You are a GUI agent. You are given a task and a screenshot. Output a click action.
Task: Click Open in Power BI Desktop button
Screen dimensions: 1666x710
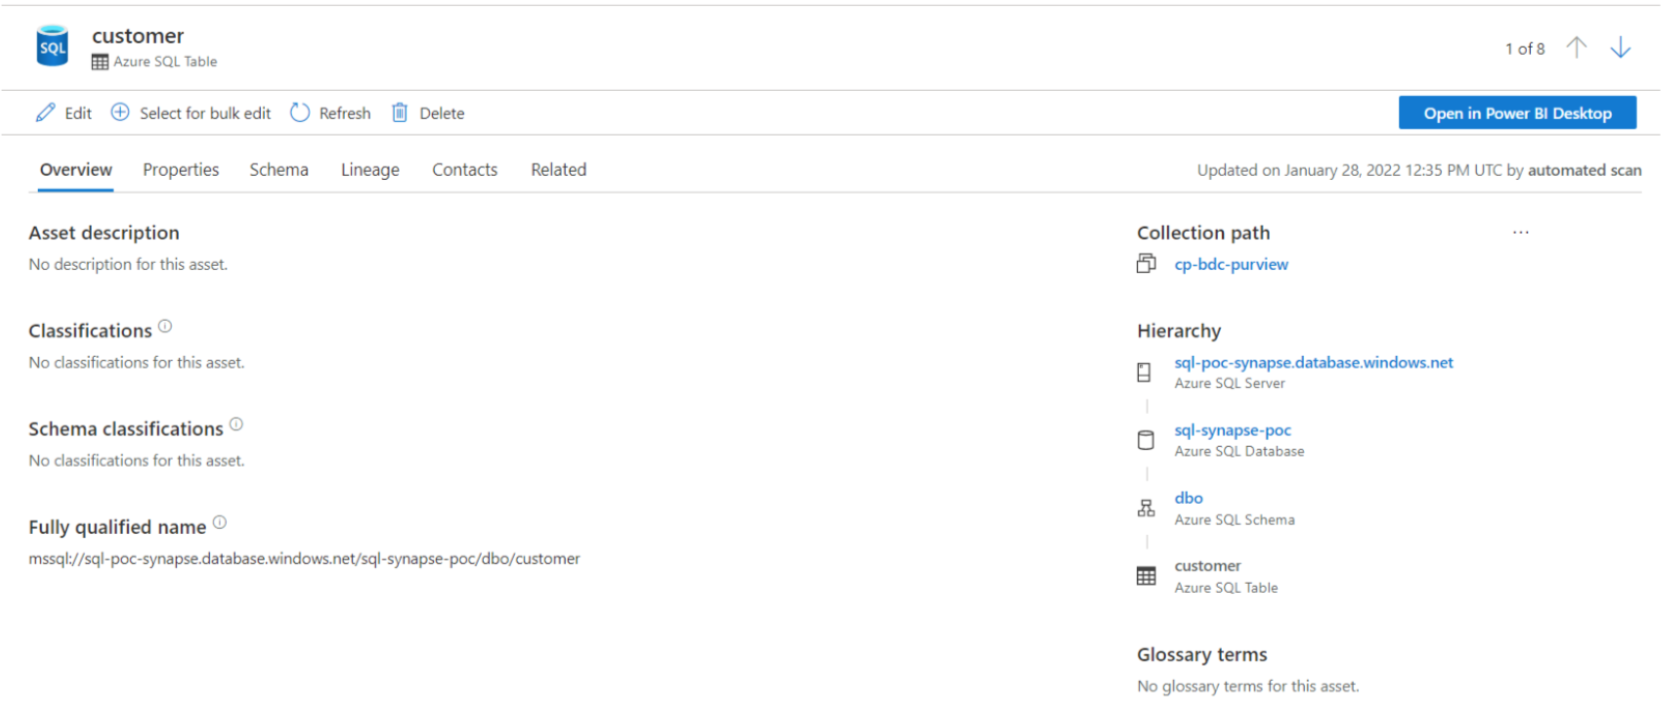[x=1517, y=113]
